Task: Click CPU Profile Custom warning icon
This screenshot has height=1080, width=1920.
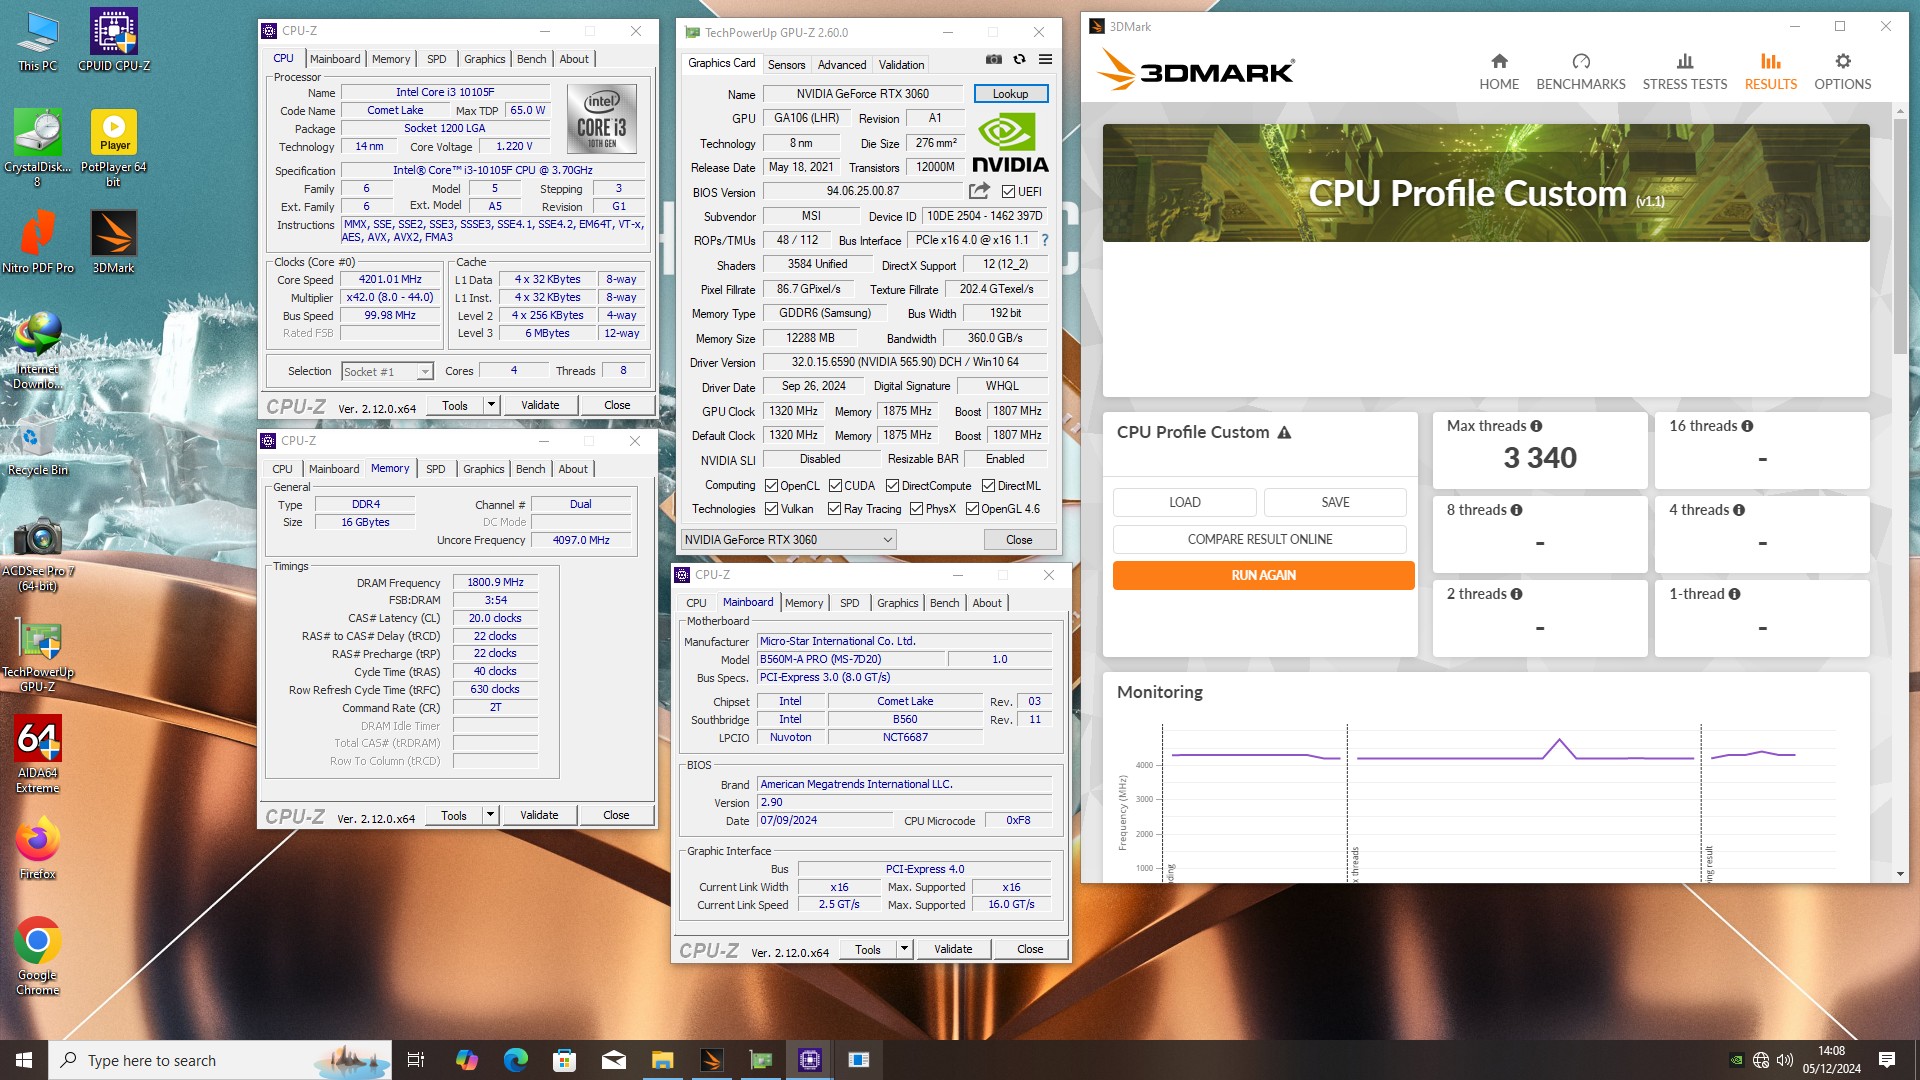Action: coord(1284,433)
